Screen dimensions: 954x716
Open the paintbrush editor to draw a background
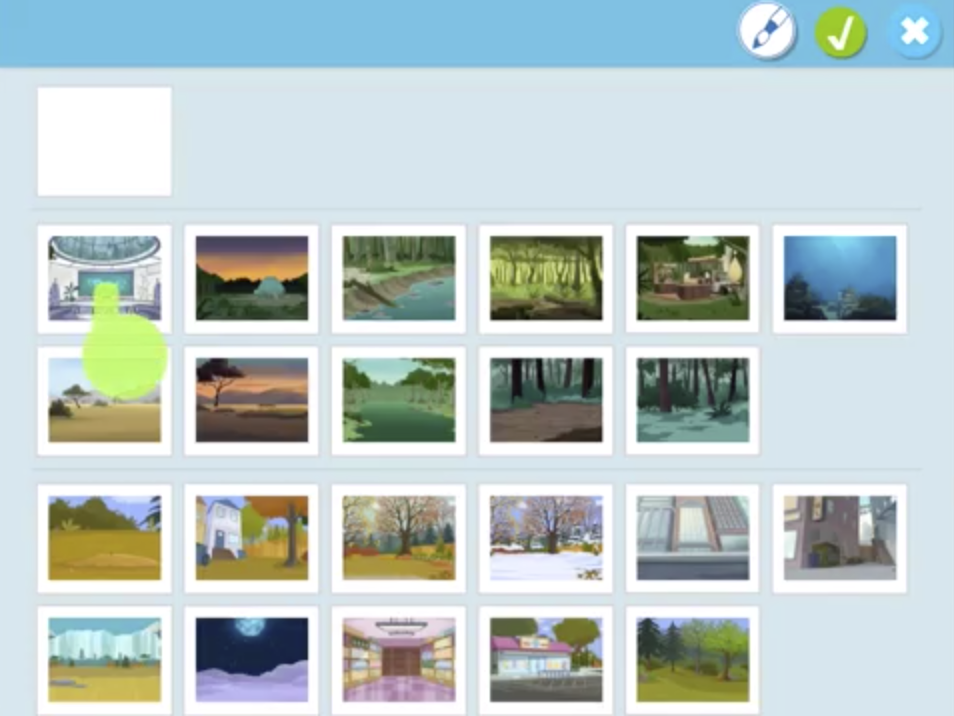point(767,33)
